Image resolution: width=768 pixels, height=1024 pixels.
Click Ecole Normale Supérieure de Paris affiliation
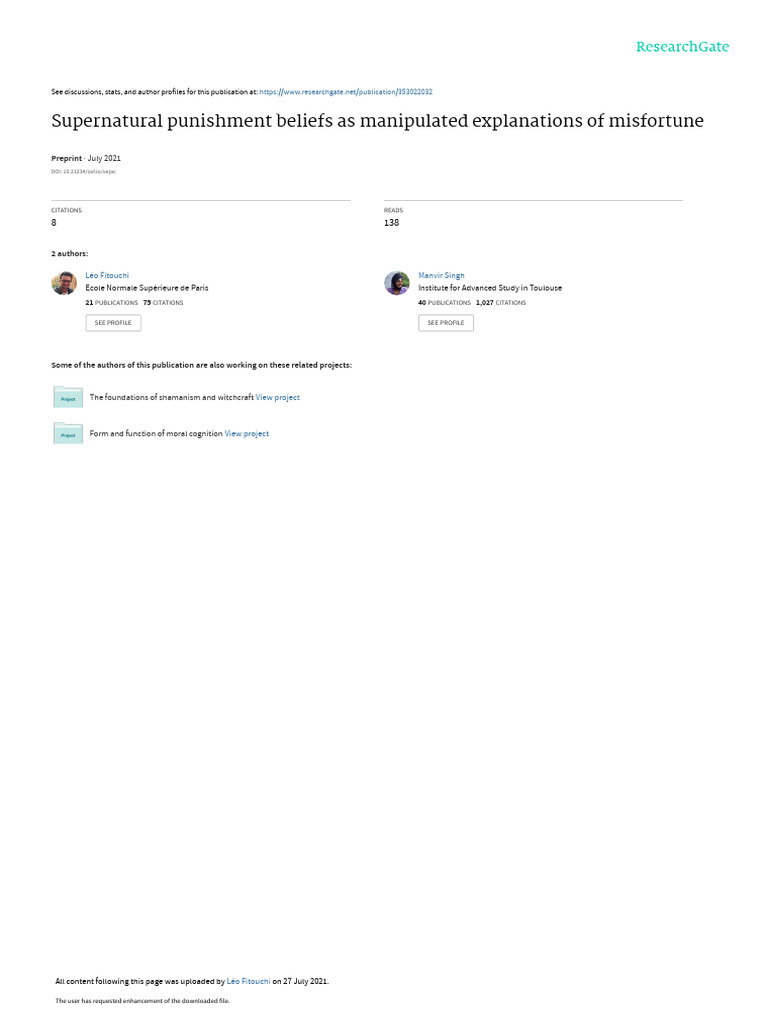pyautogui.click(x=147, y=288)
